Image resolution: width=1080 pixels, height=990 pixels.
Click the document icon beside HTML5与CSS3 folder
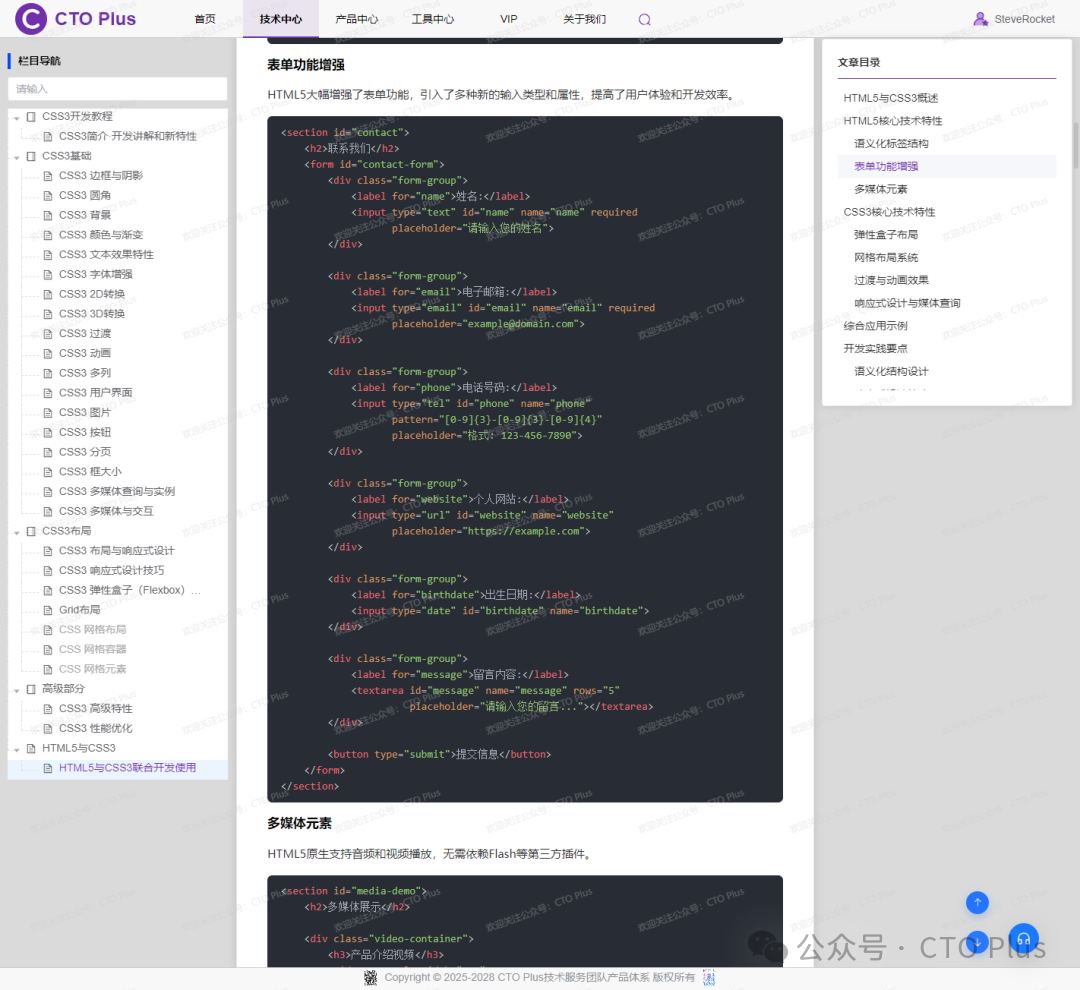click(x=31, y=748)
